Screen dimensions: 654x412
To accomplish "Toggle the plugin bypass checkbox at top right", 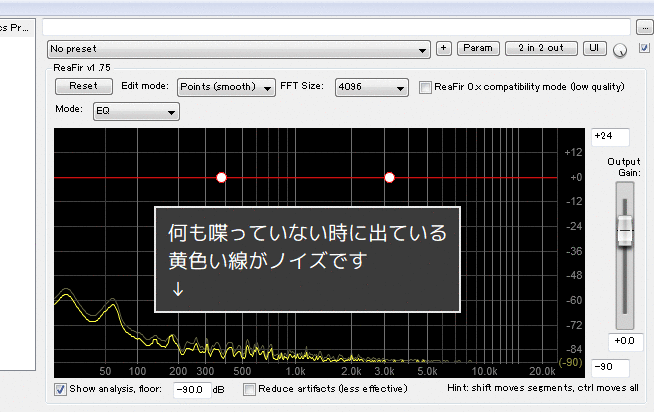I will click(644, 48).
